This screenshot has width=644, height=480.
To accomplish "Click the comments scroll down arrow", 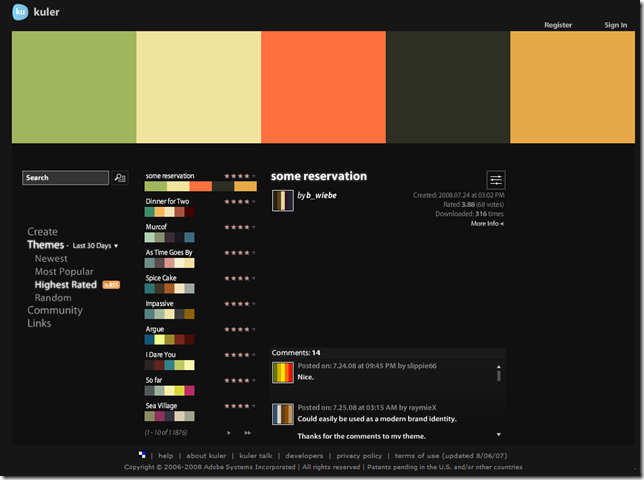I will coord(499,434).
